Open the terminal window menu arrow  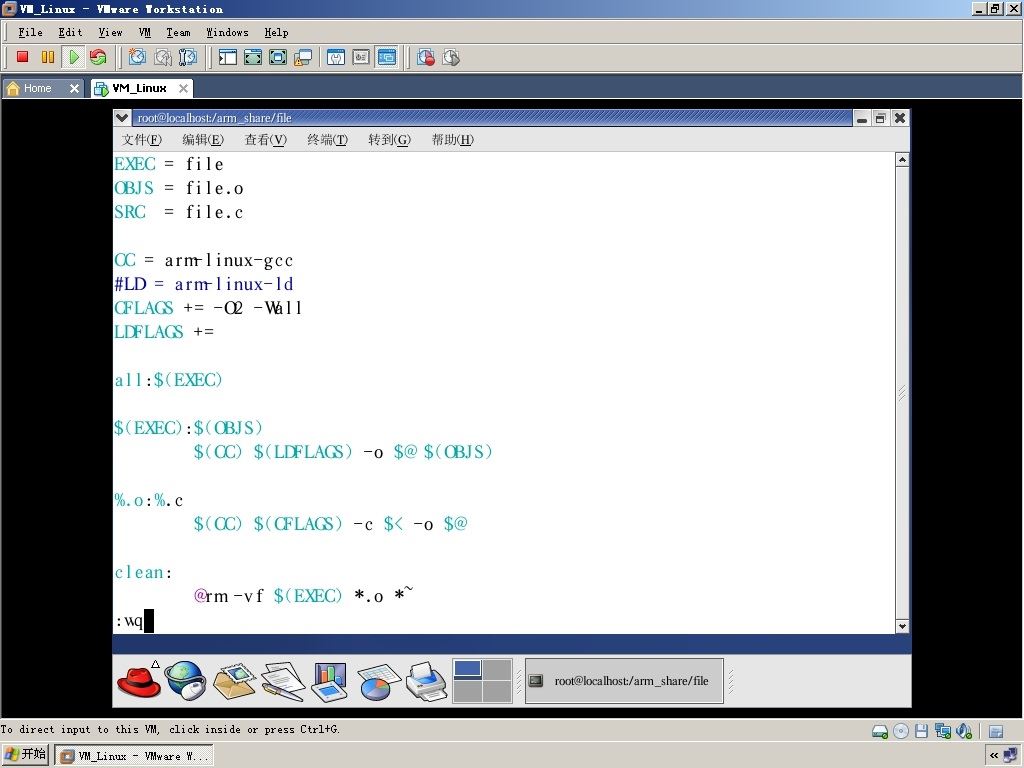click(121, 118)
